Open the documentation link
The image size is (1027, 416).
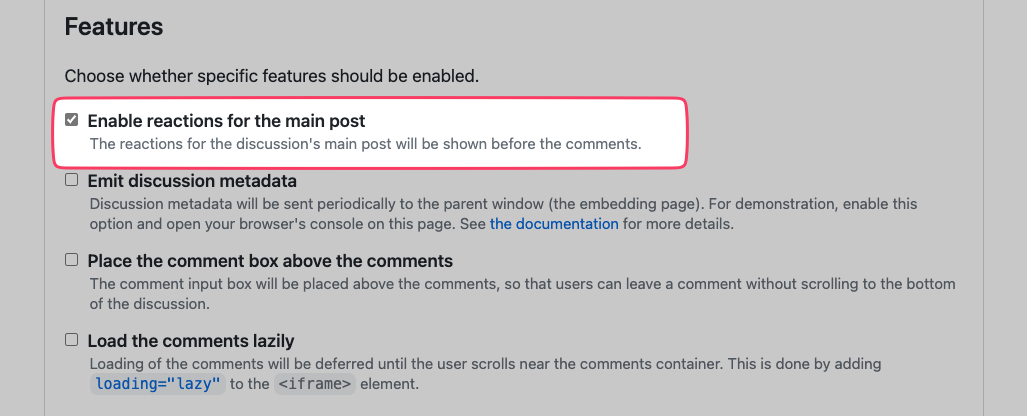(553, 224)
